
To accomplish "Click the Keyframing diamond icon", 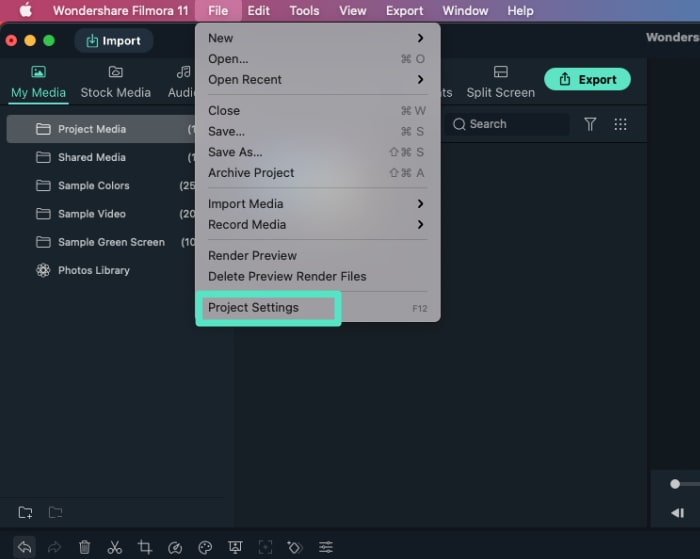I will click(295, 547).
